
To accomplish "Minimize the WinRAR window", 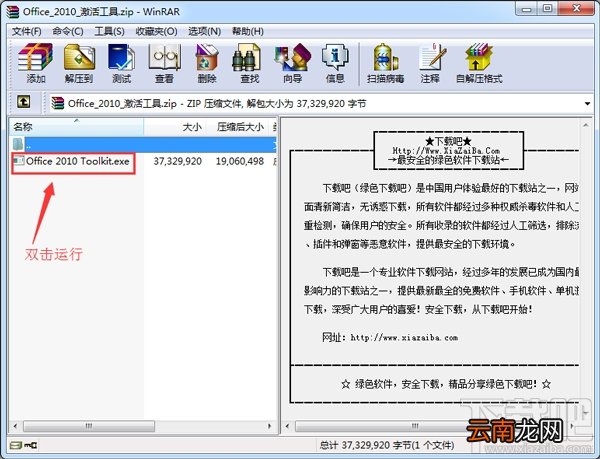I will [x=527, y=9].
